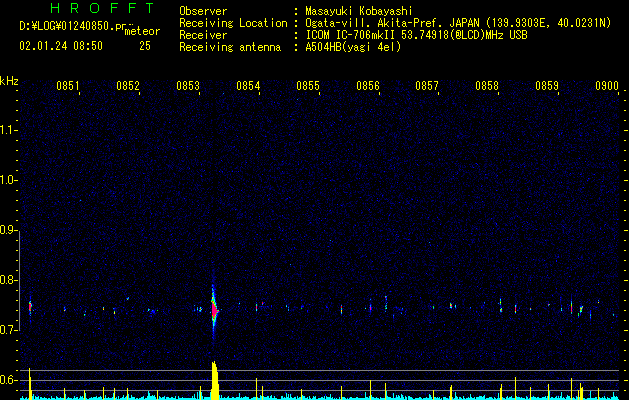
Task: Click the 0.8 kHz axis value
Action: point(9,280)
